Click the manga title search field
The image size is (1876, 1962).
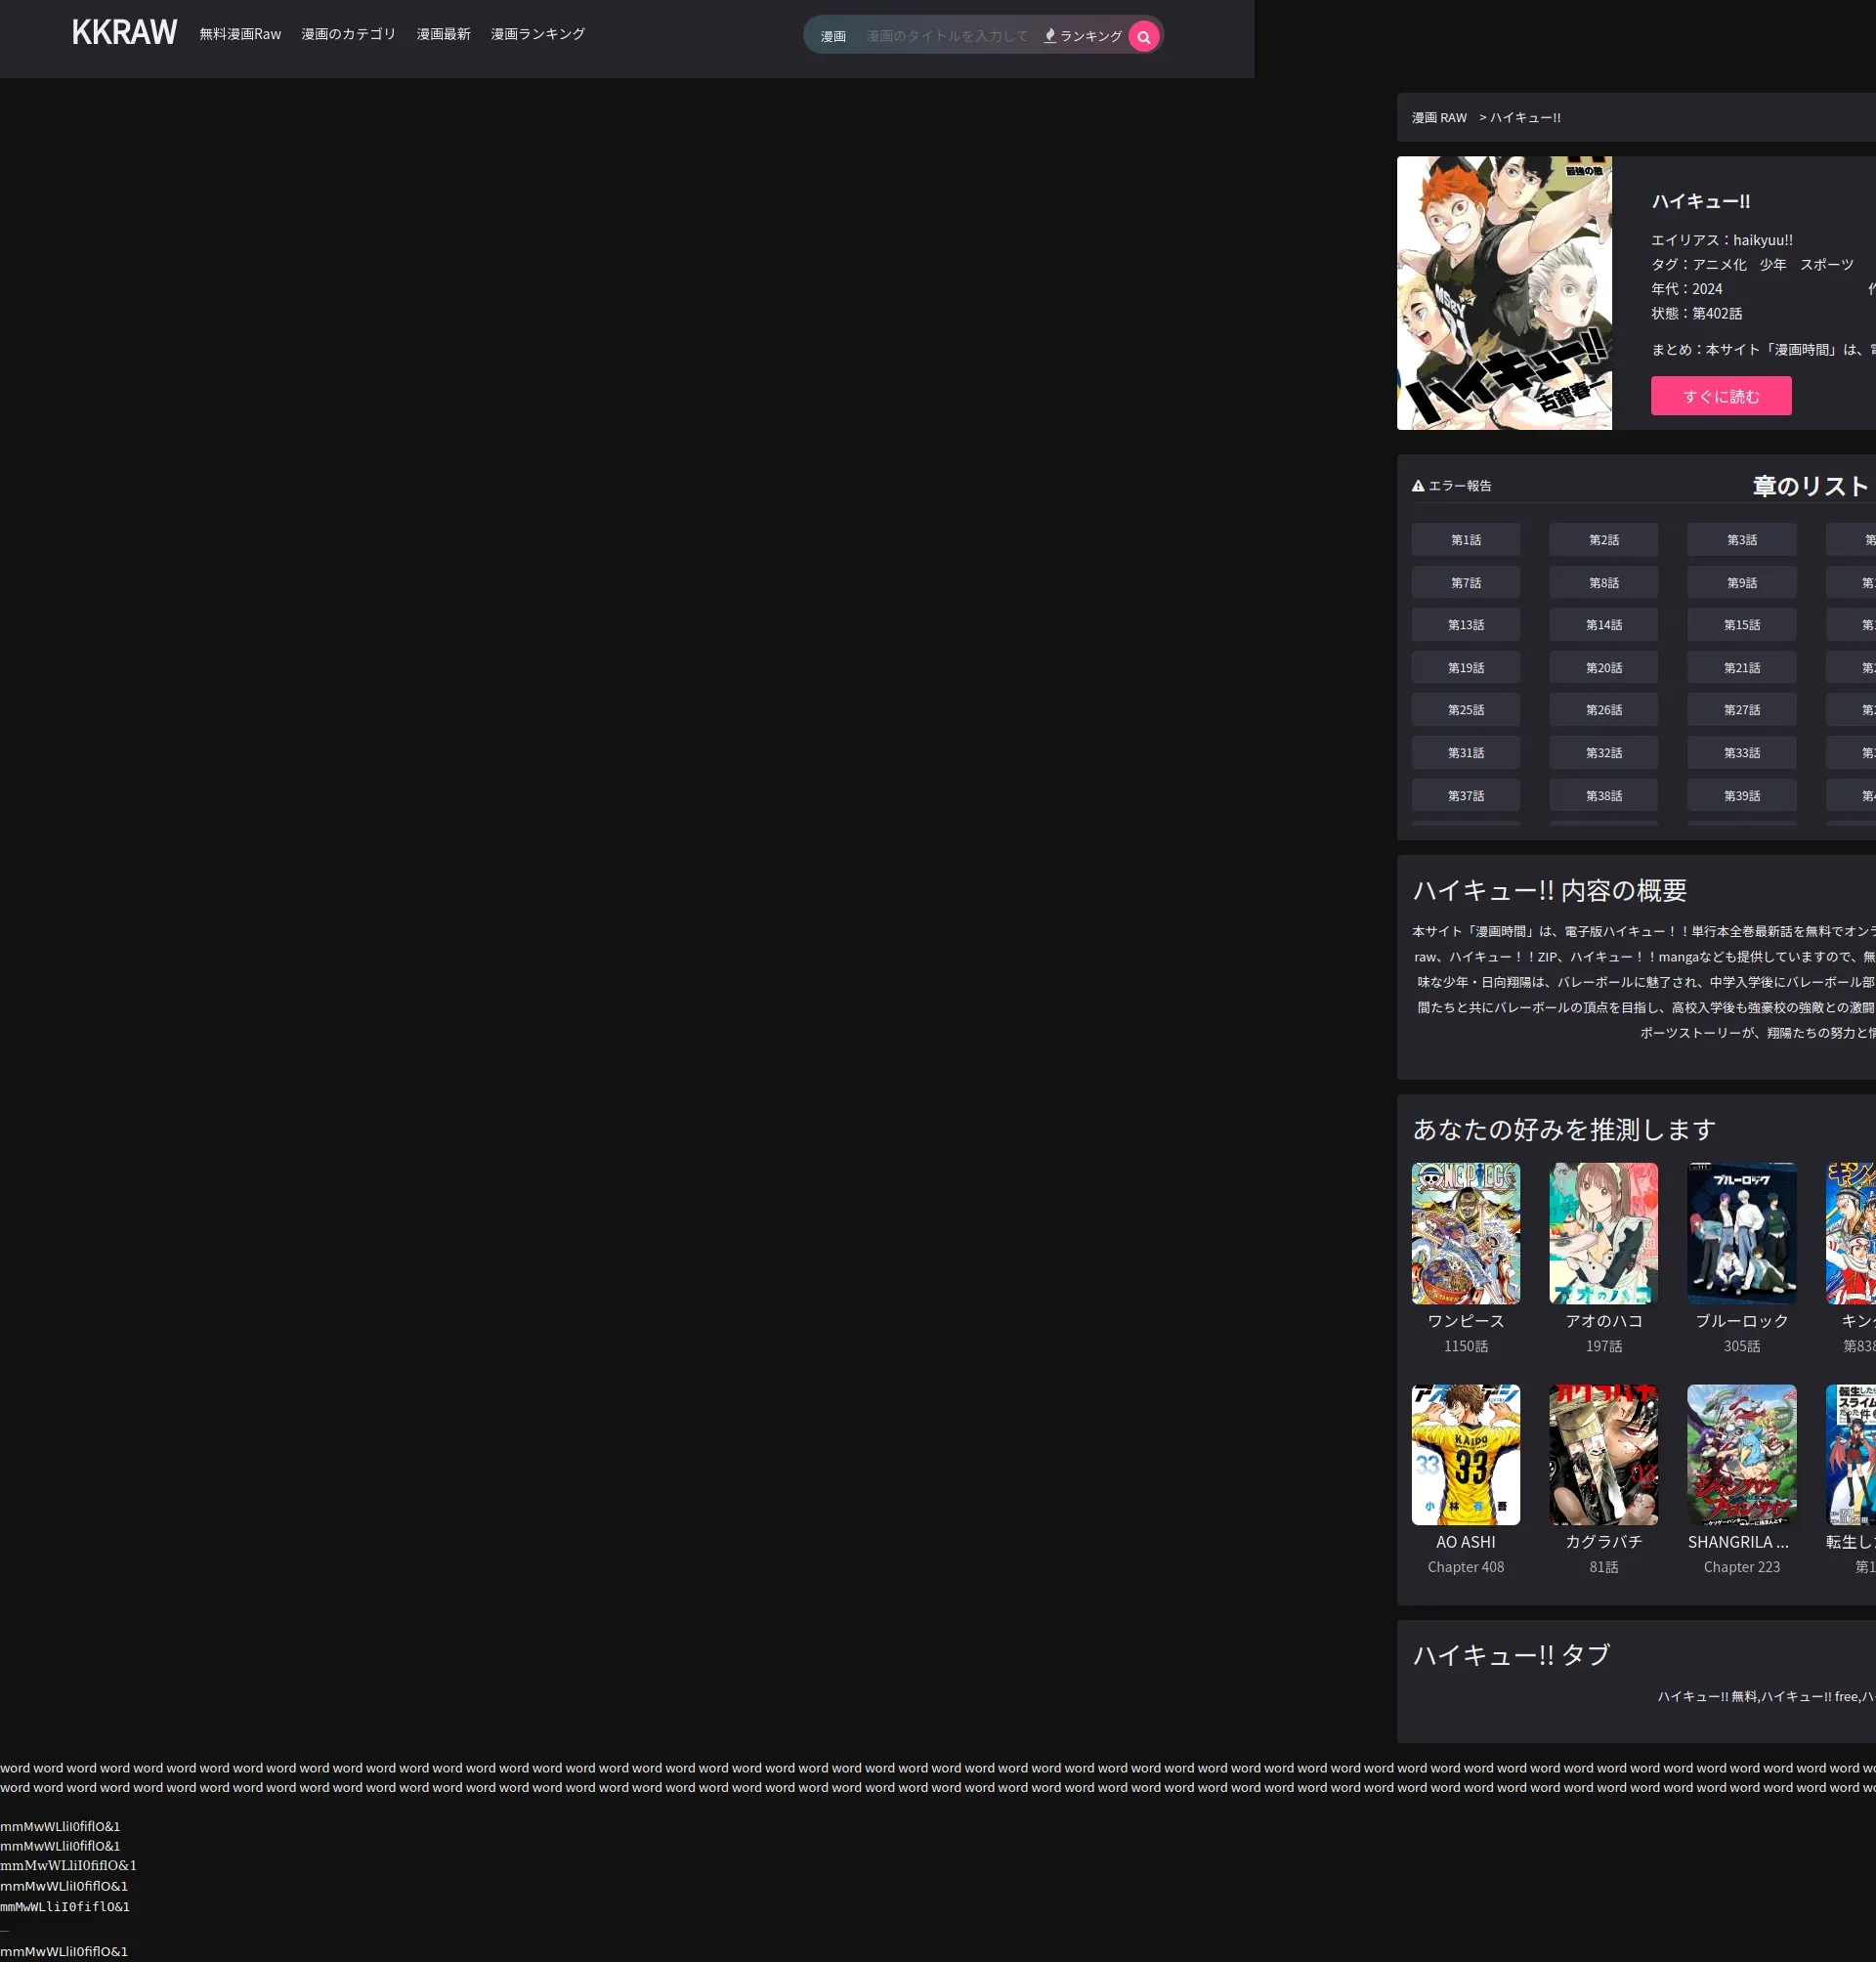[x=946, y=36]
